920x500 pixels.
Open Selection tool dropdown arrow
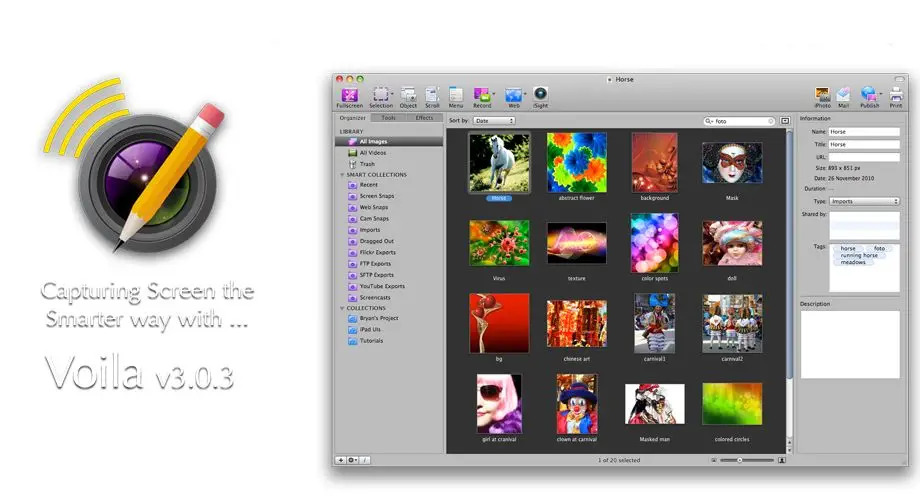click(x=392, y=94)
